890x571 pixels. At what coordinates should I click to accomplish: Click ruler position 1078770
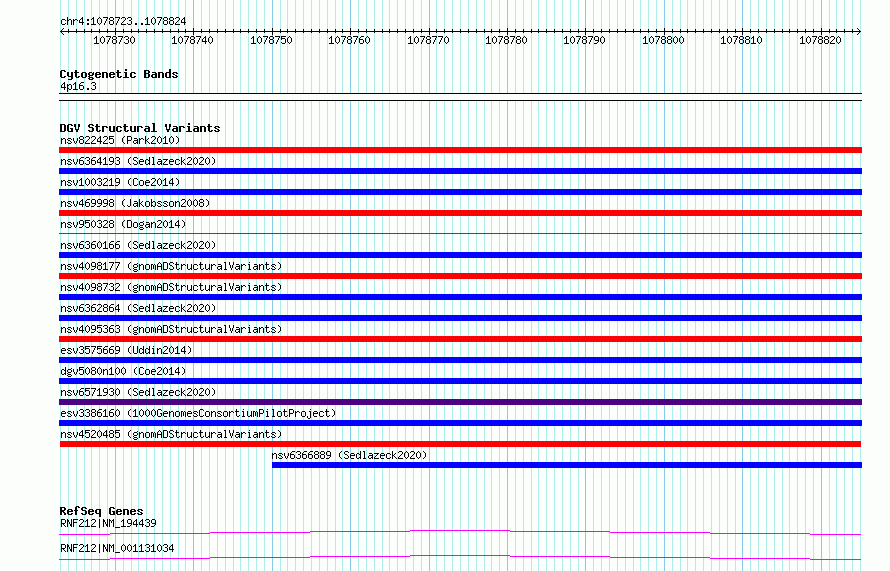[429, 40]
